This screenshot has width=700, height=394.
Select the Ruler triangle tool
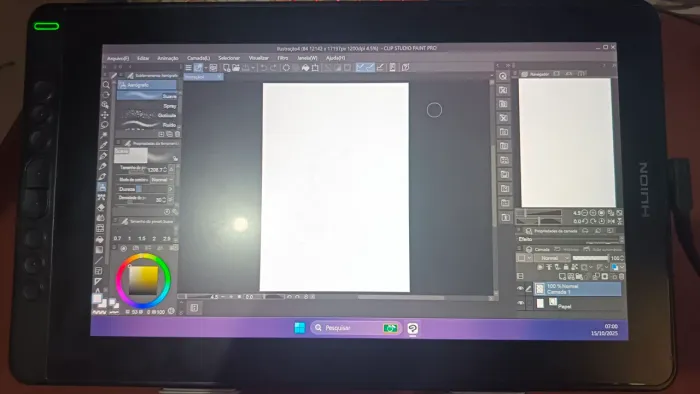(98, 281)
